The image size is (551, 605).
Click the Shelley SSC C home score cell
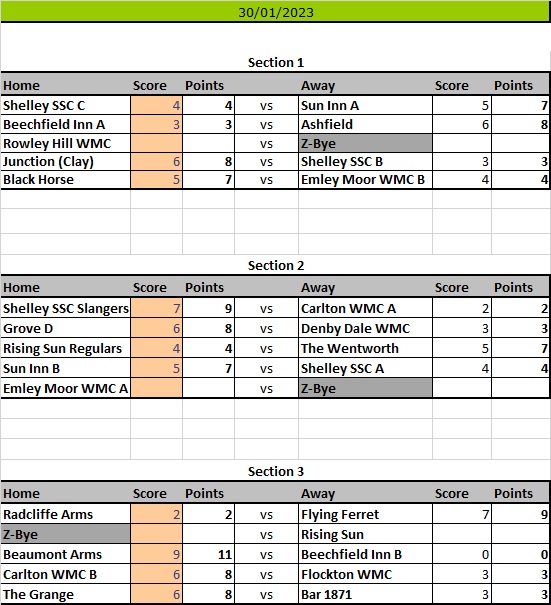(x=156, y=105)
